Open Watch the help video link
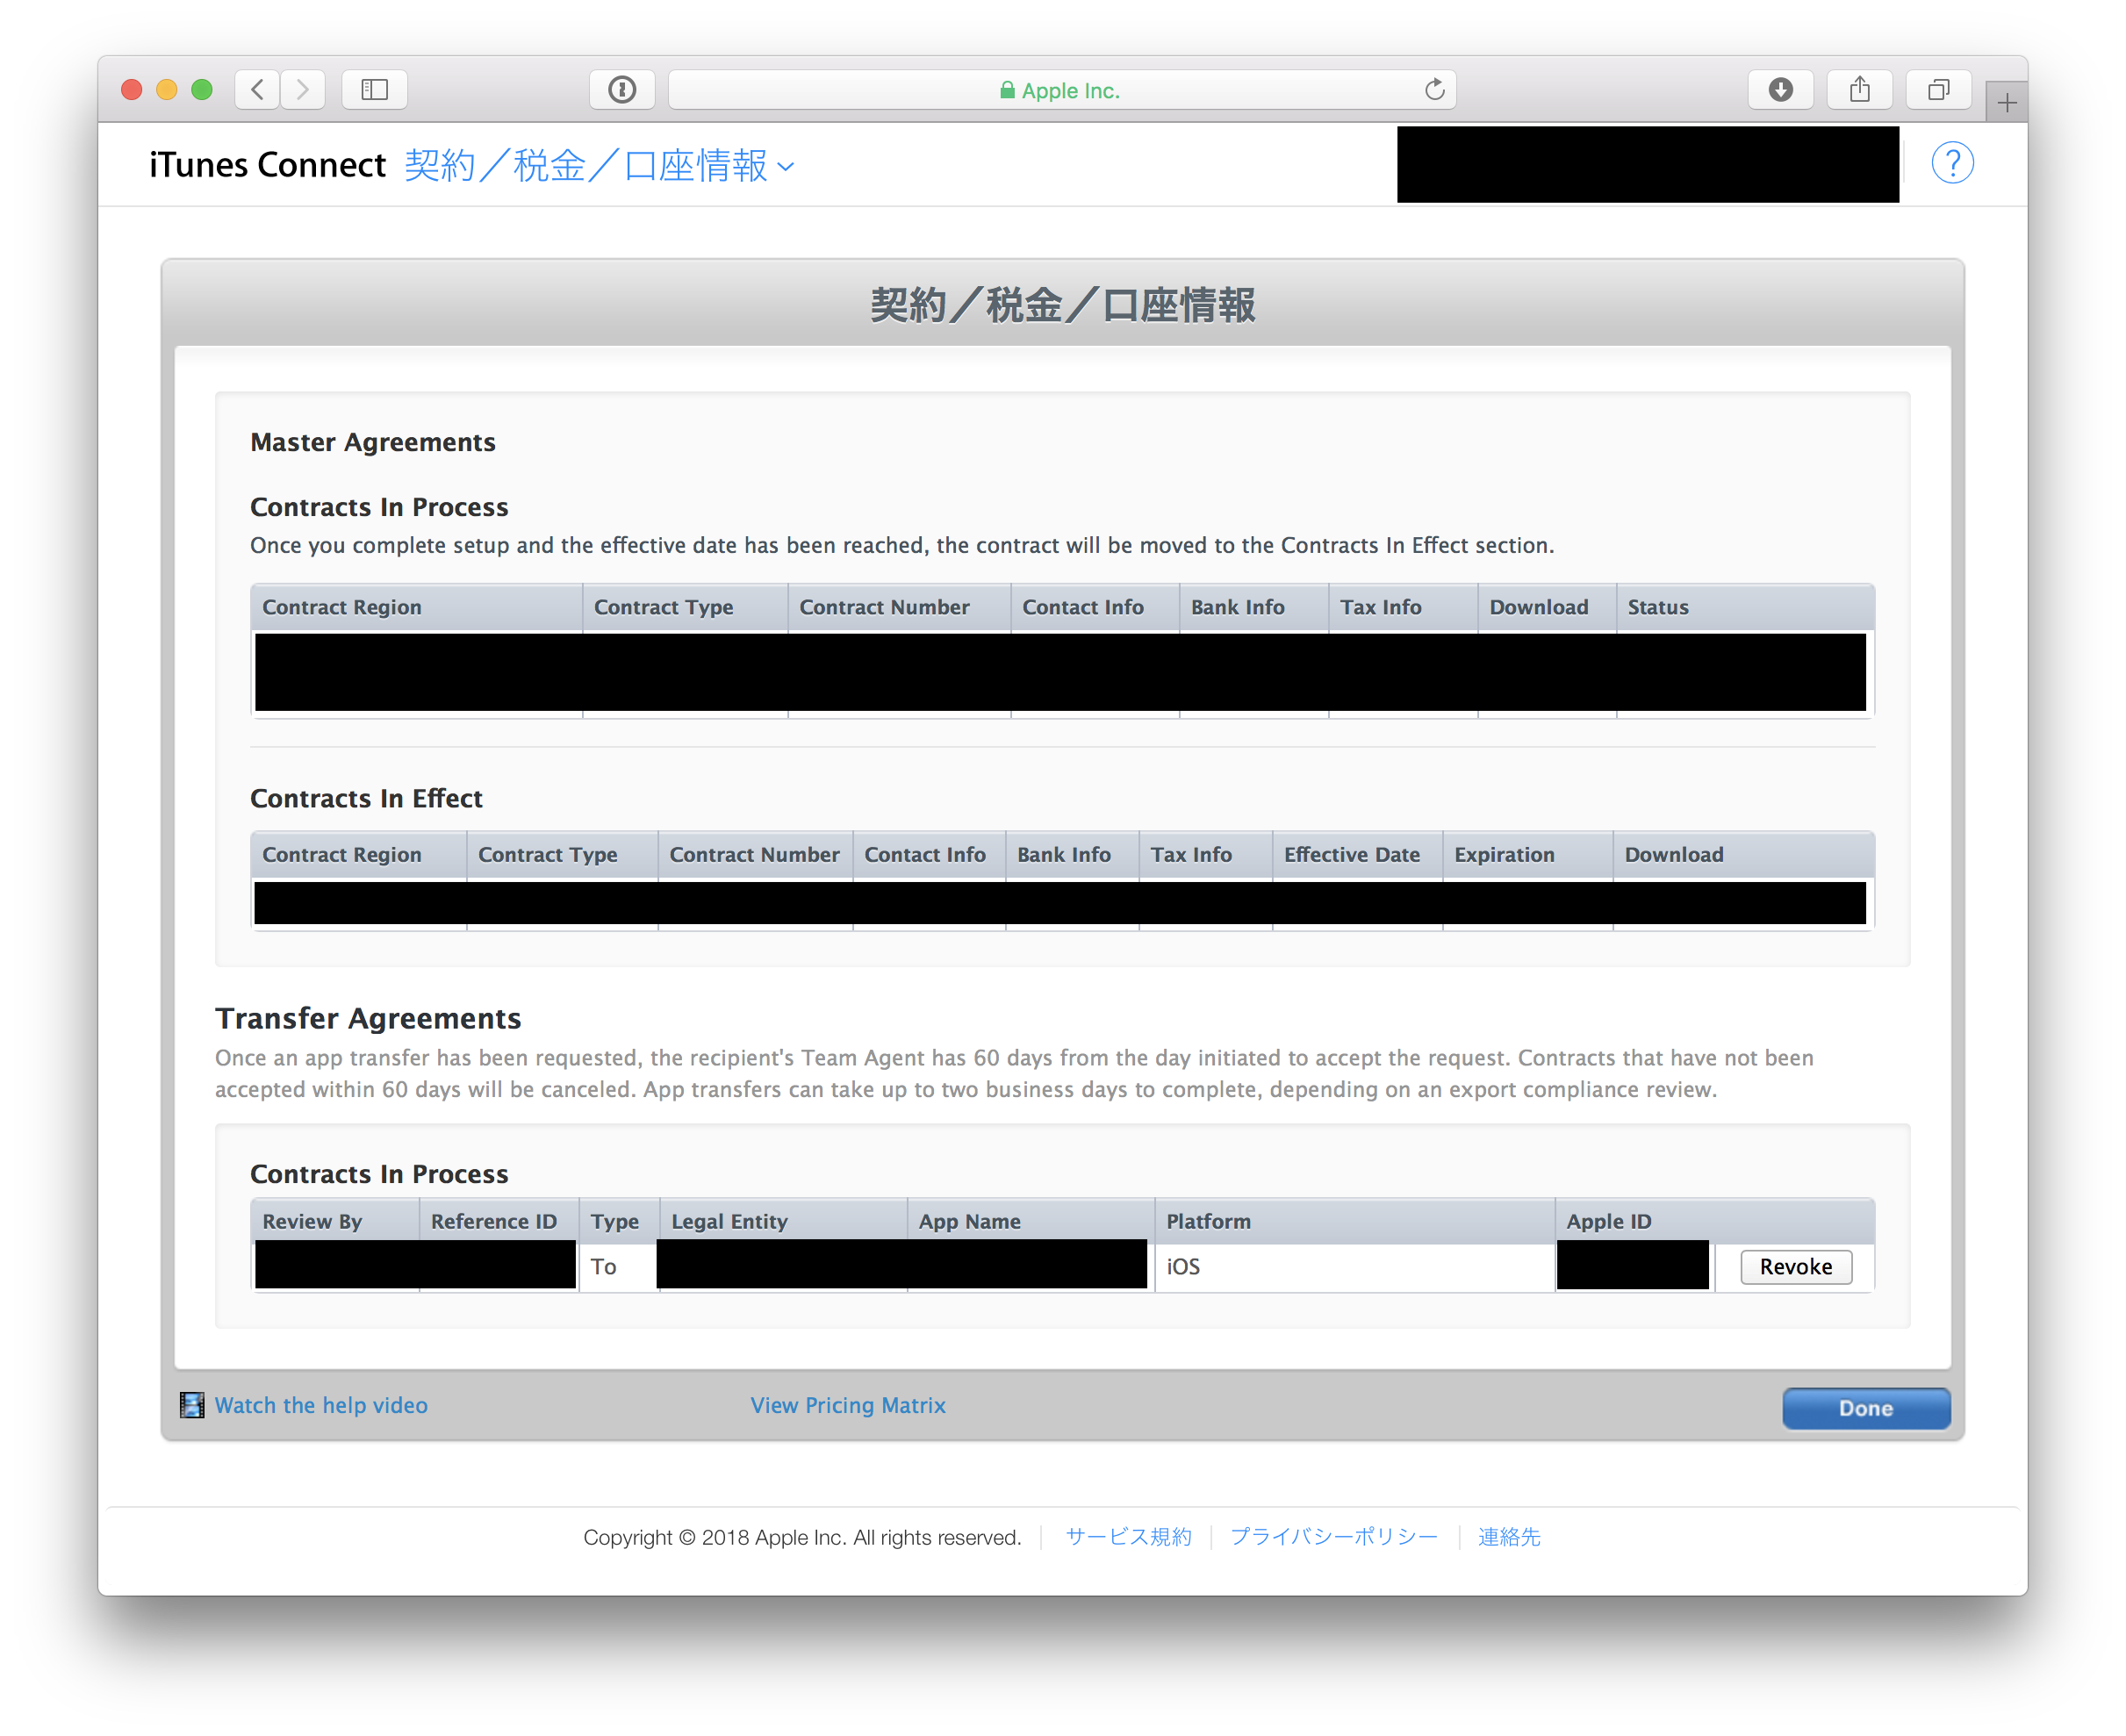Screen dimensions: 2126x1736 [x=321, y=1405]
